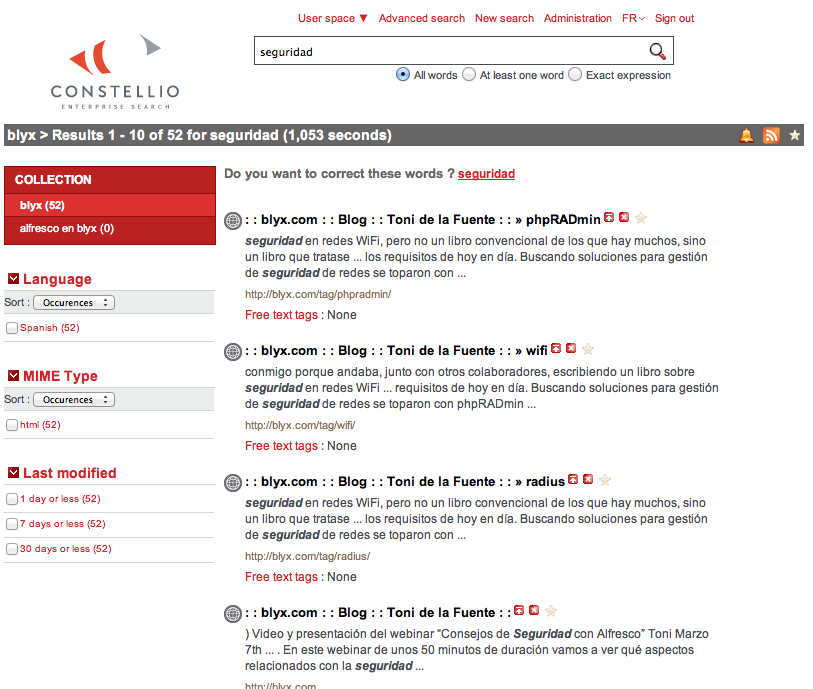Select the All words radio button
The width and height of the screenshot is (813, 689).
tap(403, 75)
